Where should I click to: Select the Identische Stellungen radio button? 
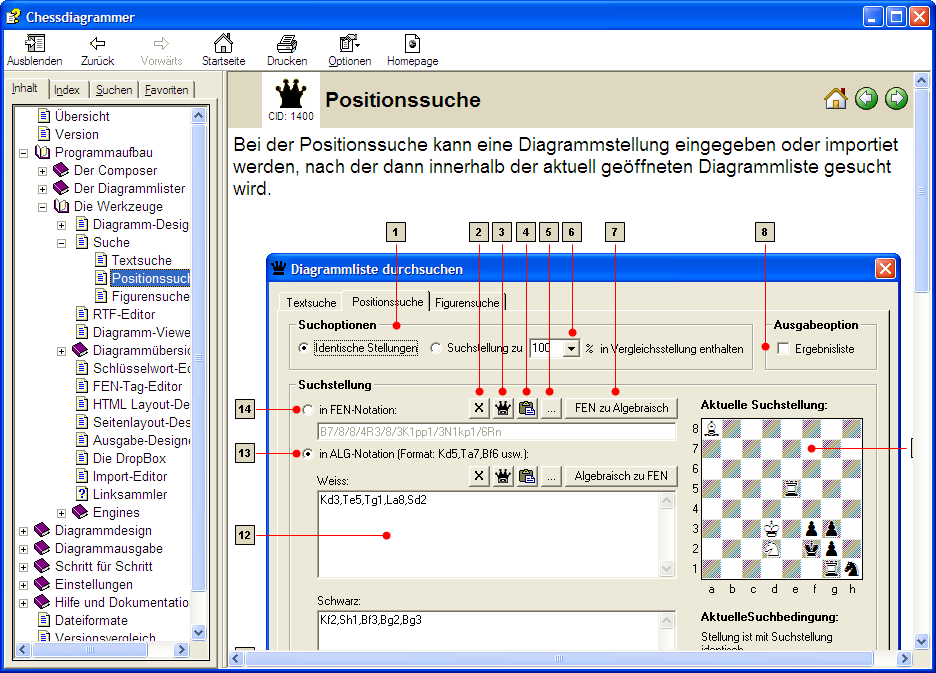(304, 348)
